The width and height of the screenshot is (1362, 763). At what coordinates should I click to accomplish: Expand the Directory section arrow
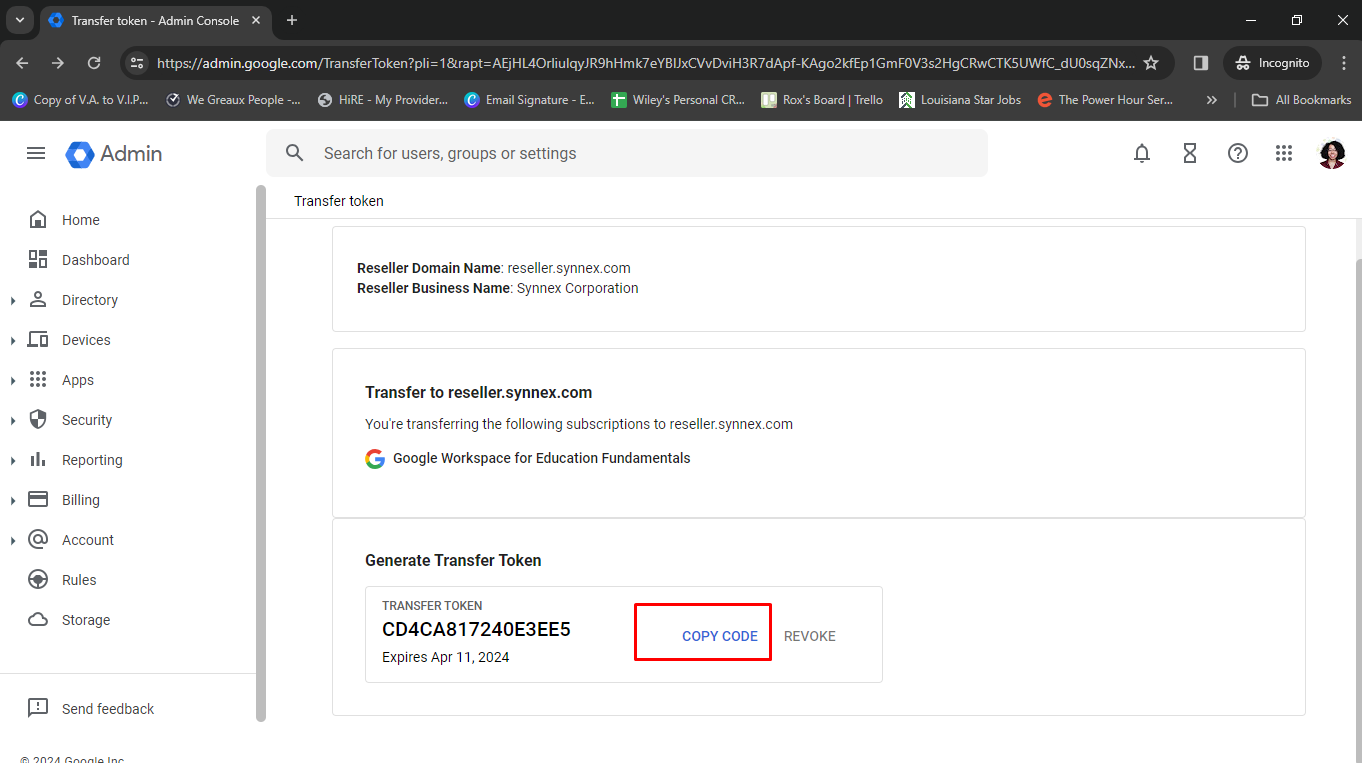13,301
